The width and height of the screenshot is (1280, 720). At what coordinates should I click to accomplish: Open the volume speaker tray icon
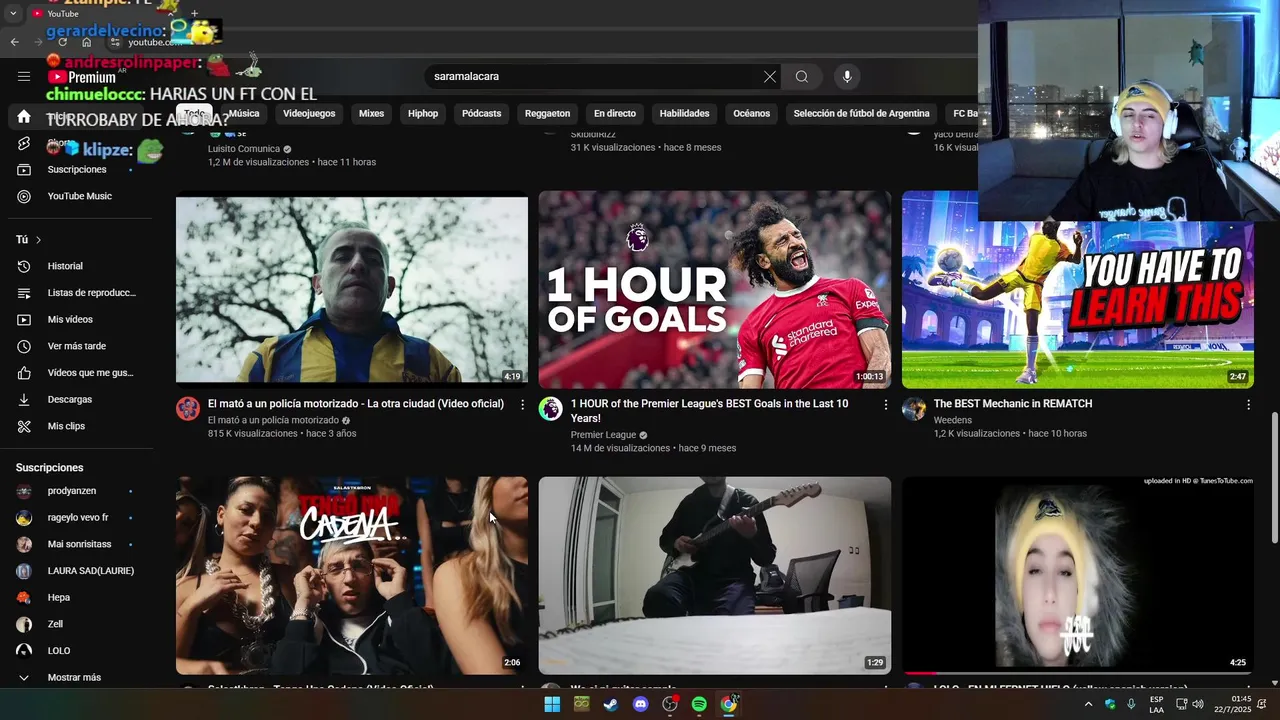pos(1198,704)
